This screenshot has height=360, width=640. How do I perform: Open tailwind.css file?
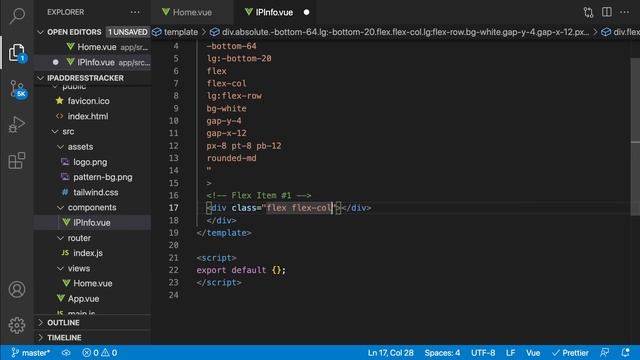(96, 192)
